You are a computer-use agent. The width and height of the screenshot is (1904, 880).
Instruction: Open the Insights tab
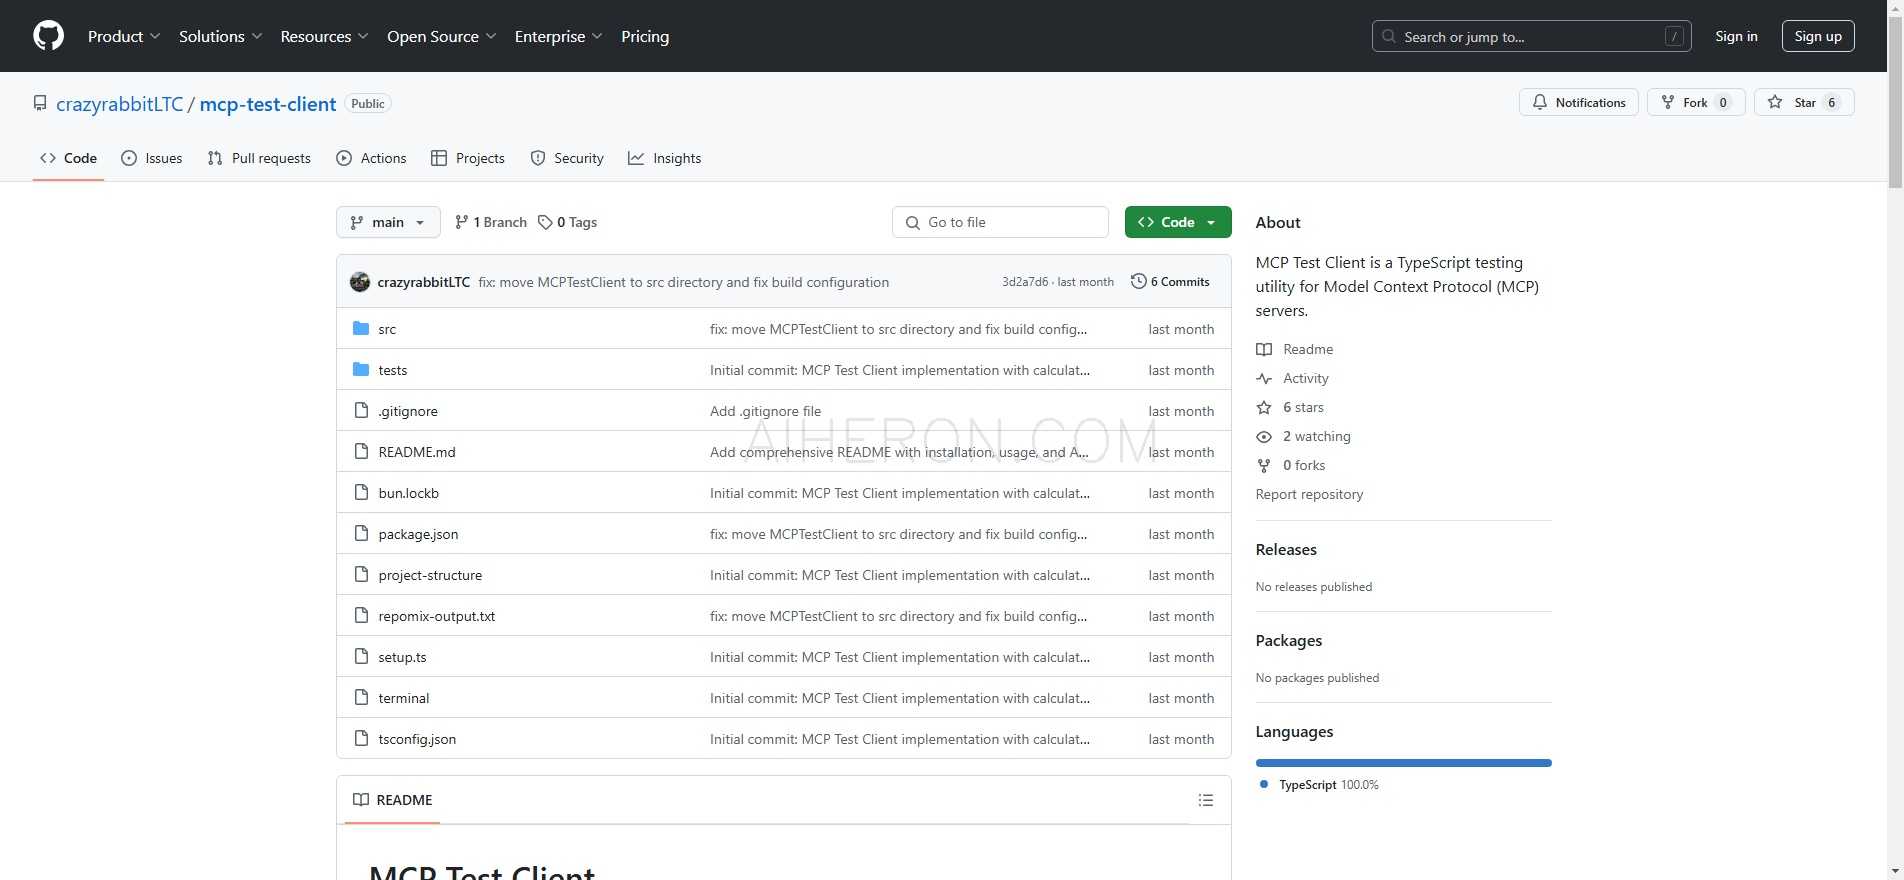pos(664,158)
